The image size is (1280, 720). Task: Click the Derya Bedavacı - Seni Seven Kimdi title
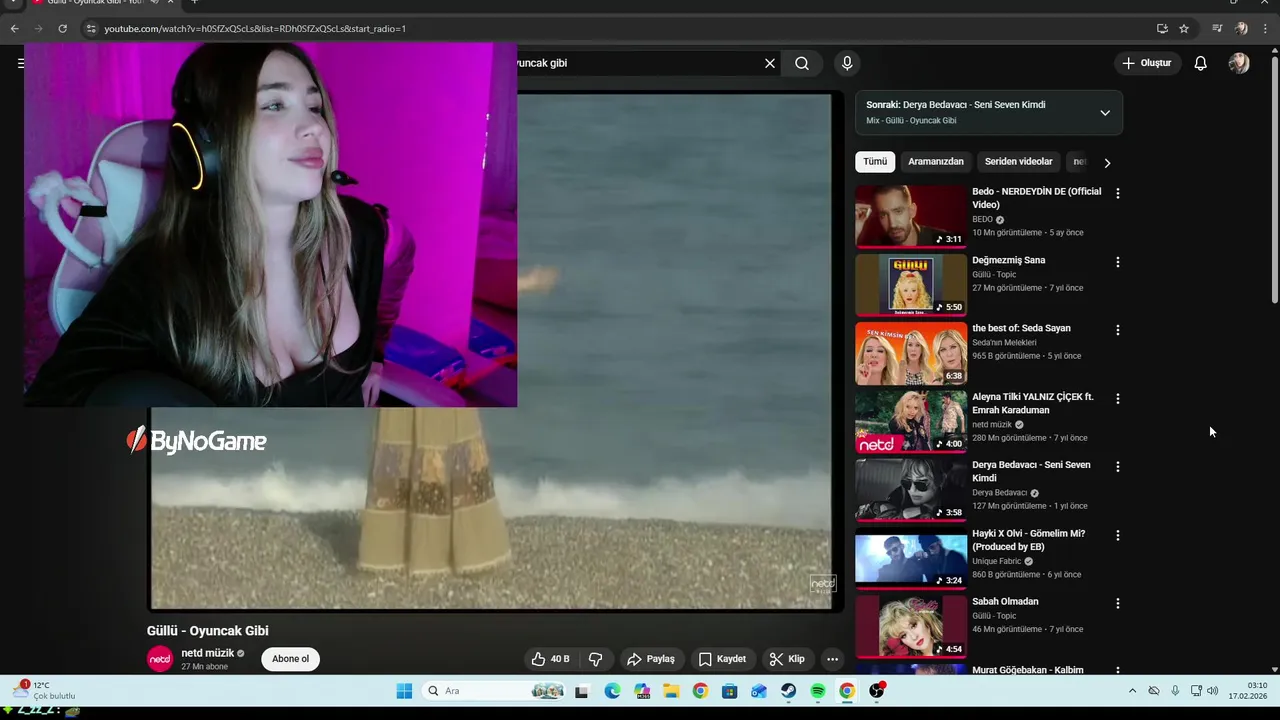(1031, 471)
